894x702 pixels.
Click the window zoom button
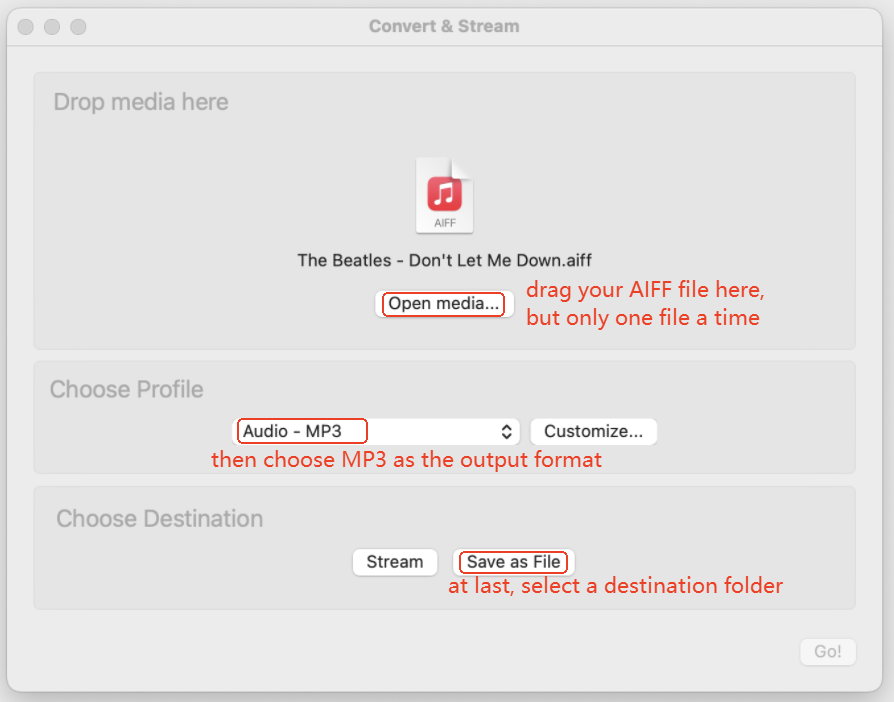pos(77,27)
